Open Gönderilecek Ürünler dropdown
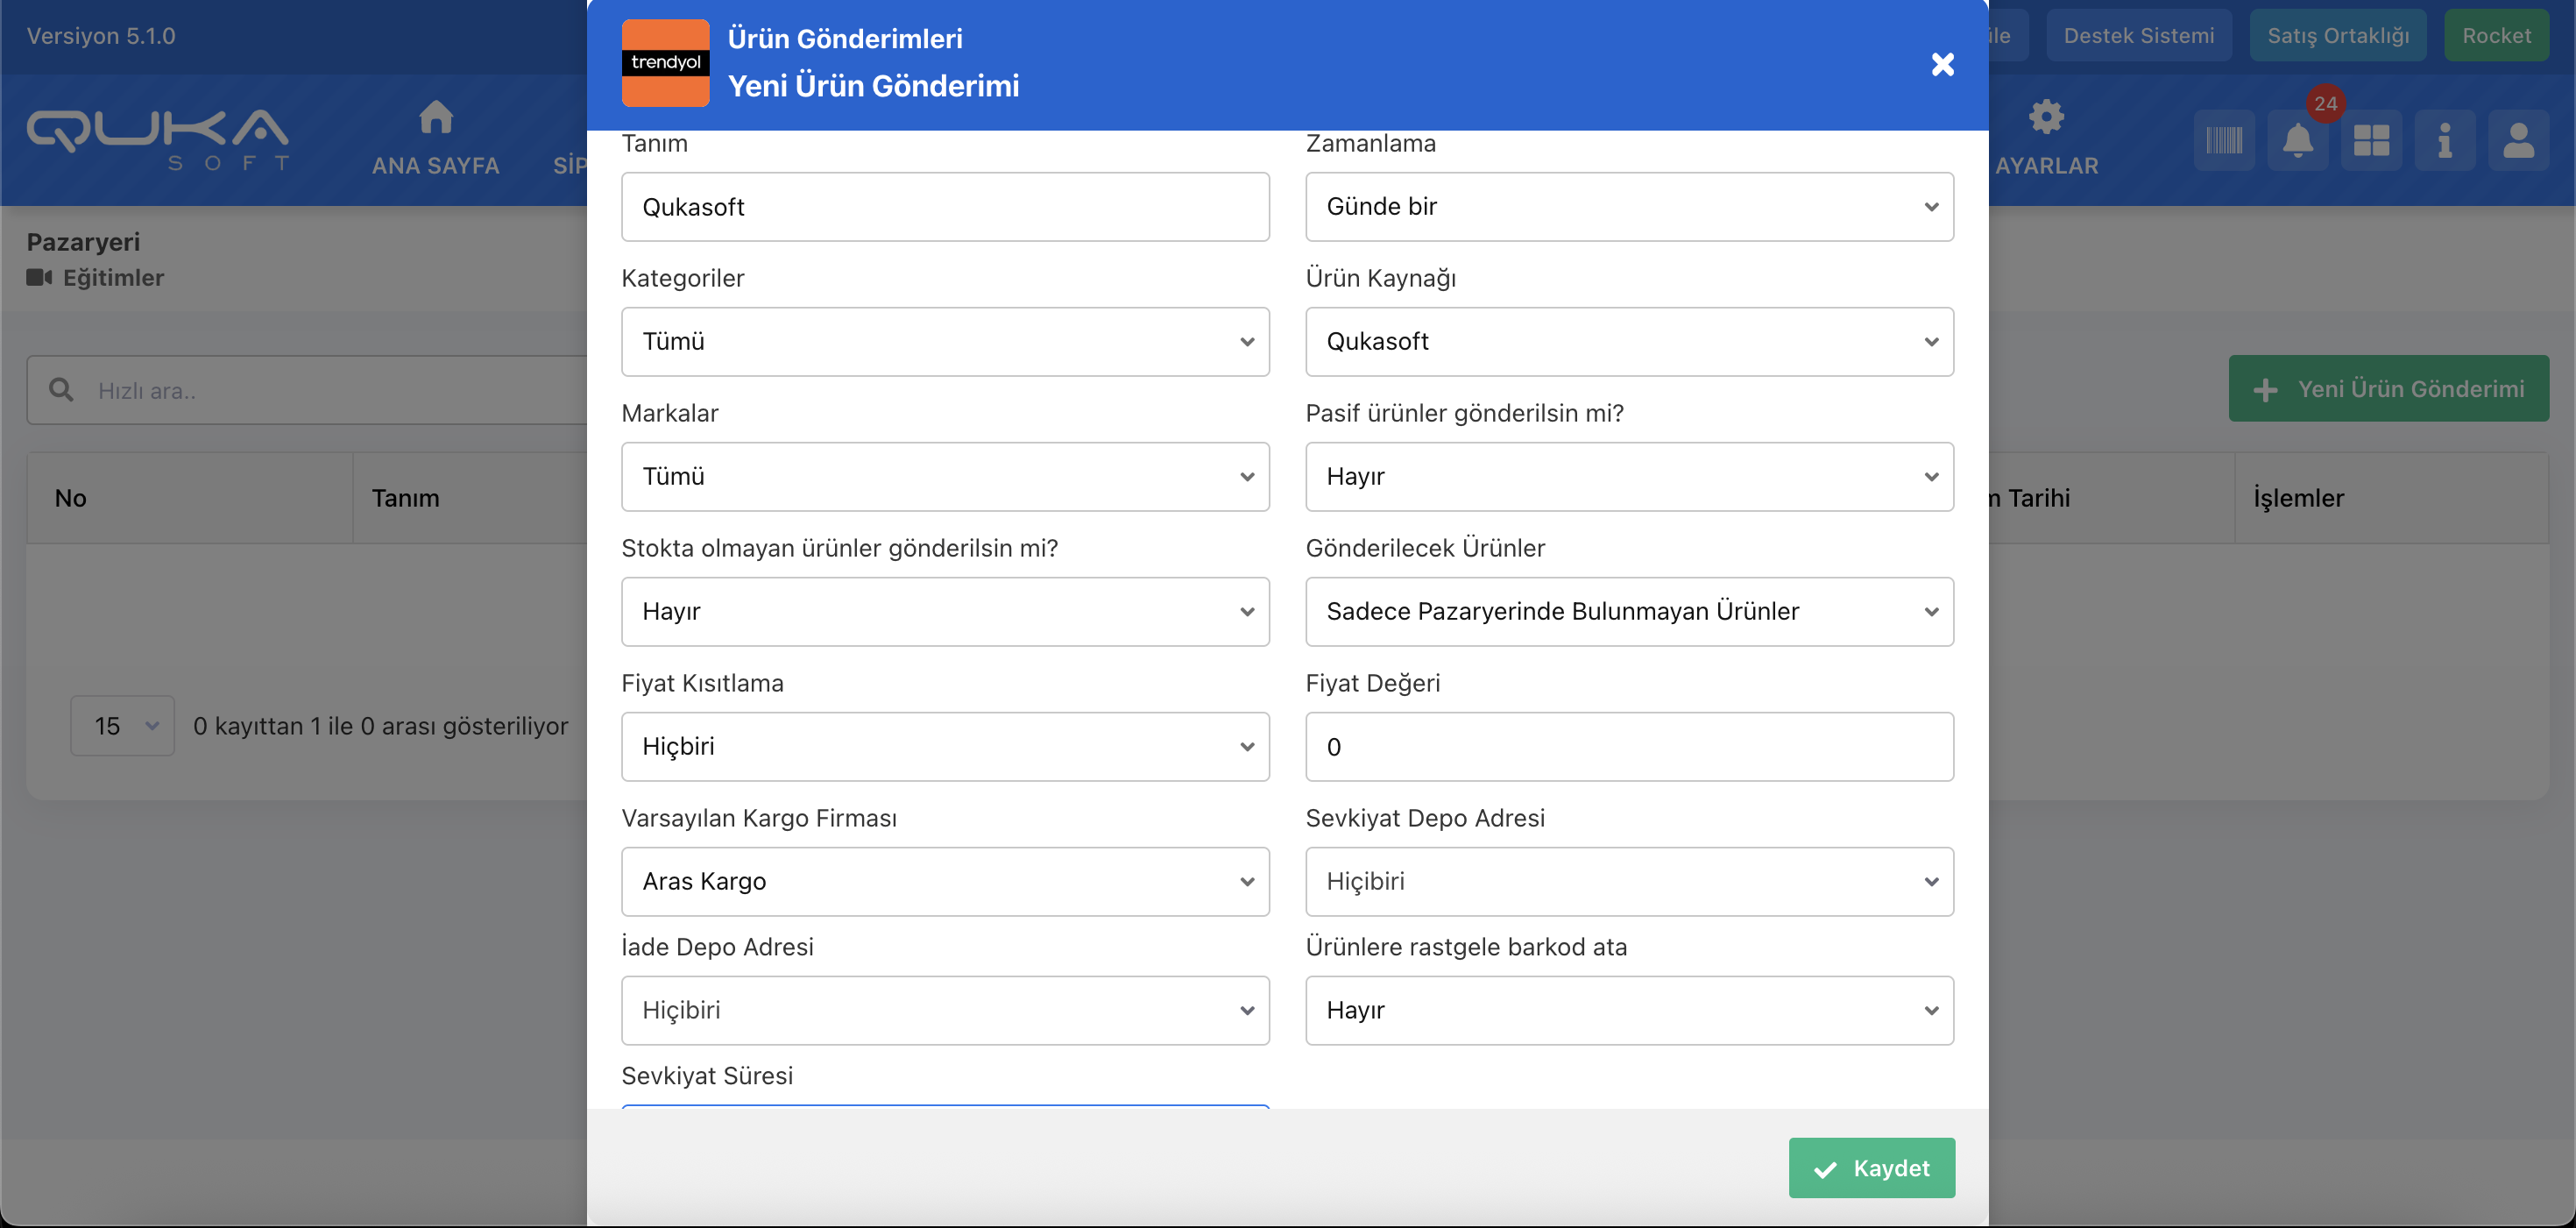The image size is (2576, 1228). pos(1629,612)
